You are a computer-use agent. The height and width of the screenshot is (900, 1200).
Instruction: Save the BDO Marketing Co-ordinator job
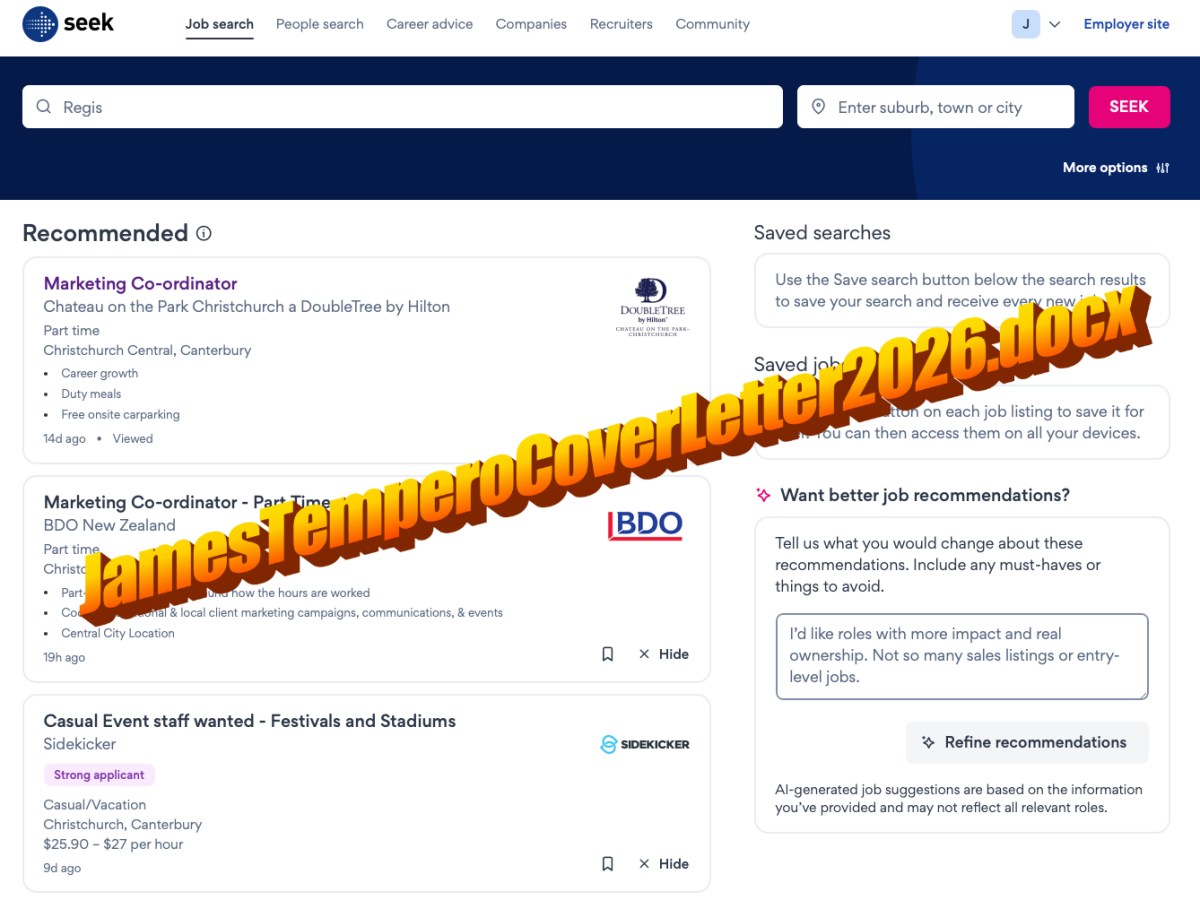click(607, 654)
